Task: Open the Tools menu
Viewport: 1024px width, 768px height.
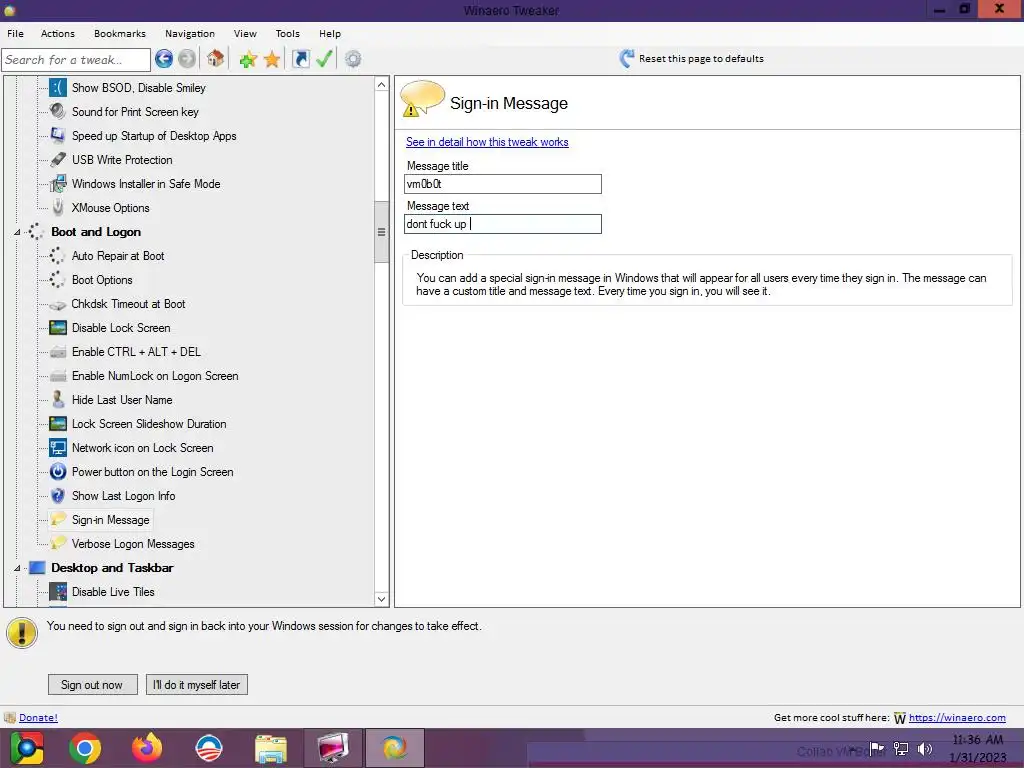Action: pyautogui.click(x=288, y=33)
